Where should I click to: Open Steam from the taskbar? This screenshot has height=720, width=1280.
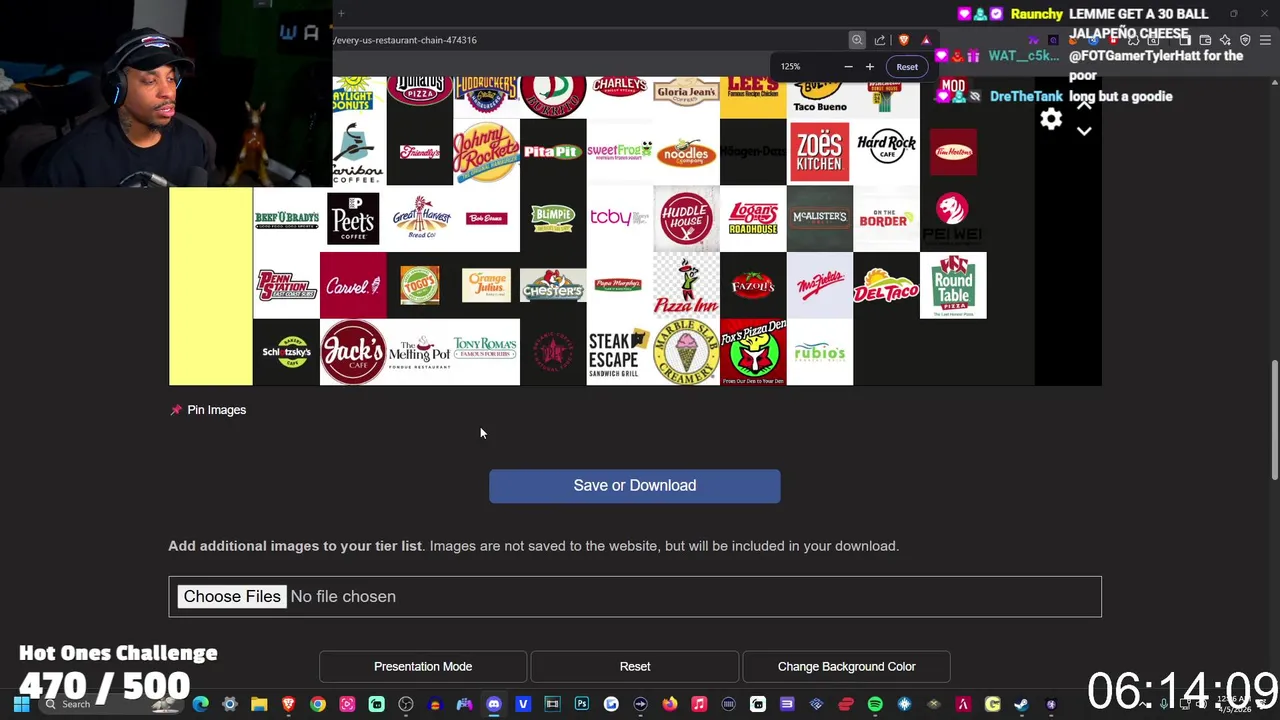click(1021, 704)
